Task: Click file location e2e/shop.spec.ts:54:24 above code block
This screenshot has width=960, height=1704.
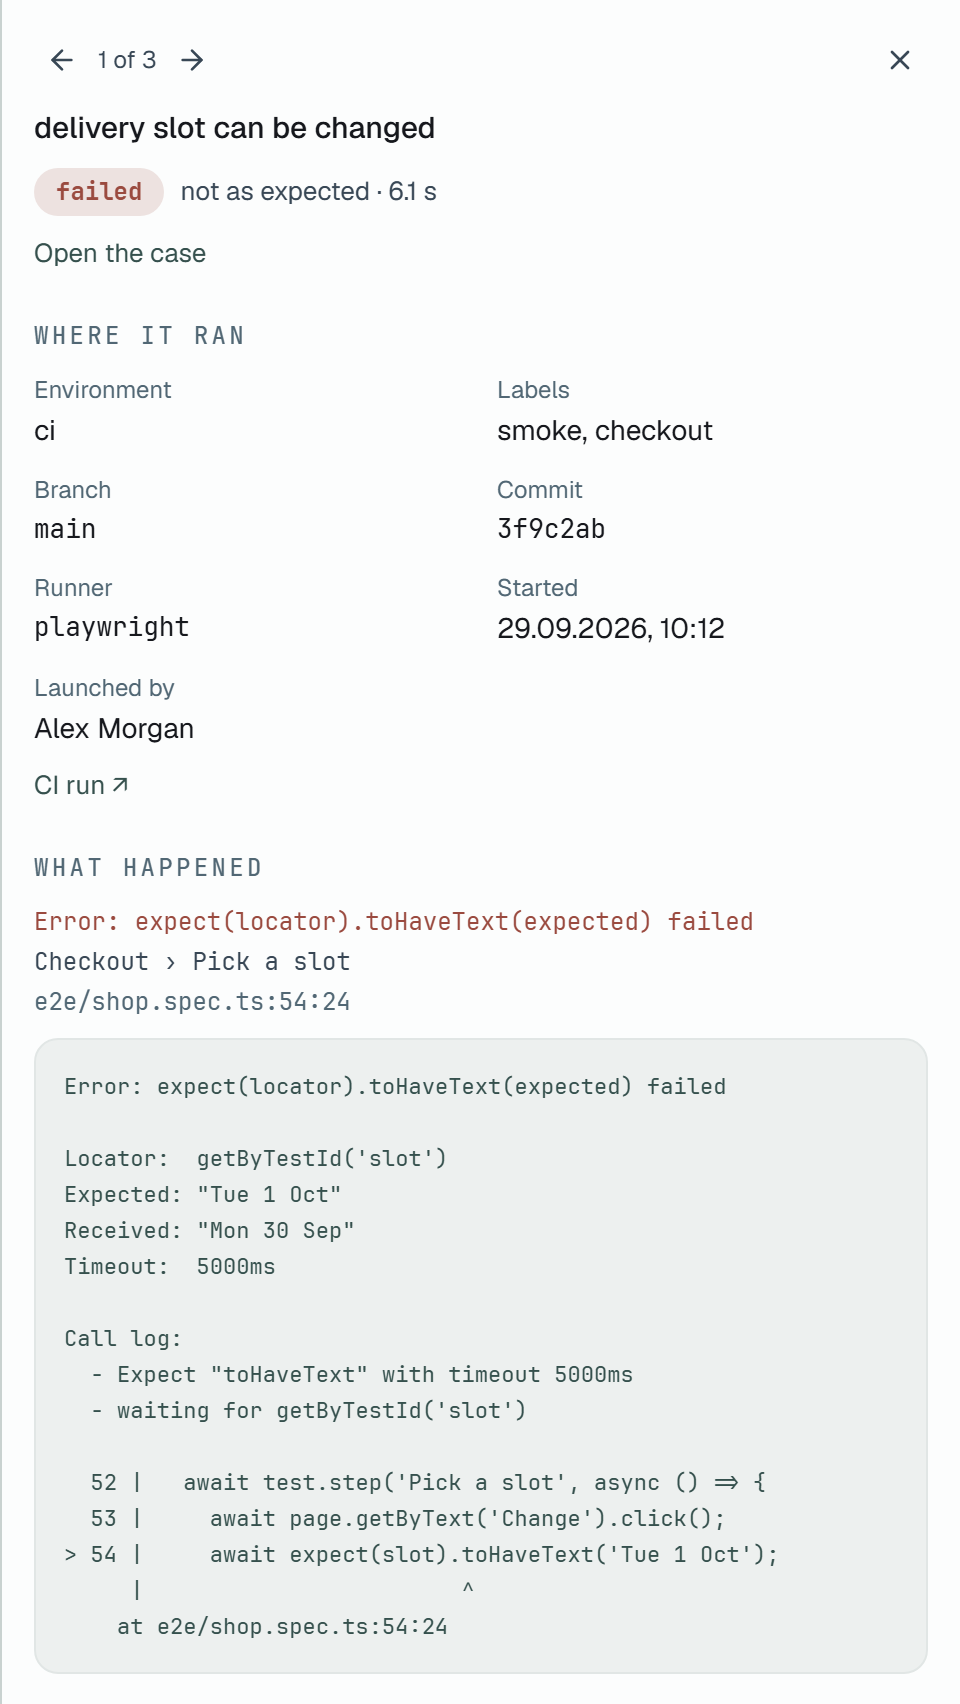Action: tap(192, 1002)
